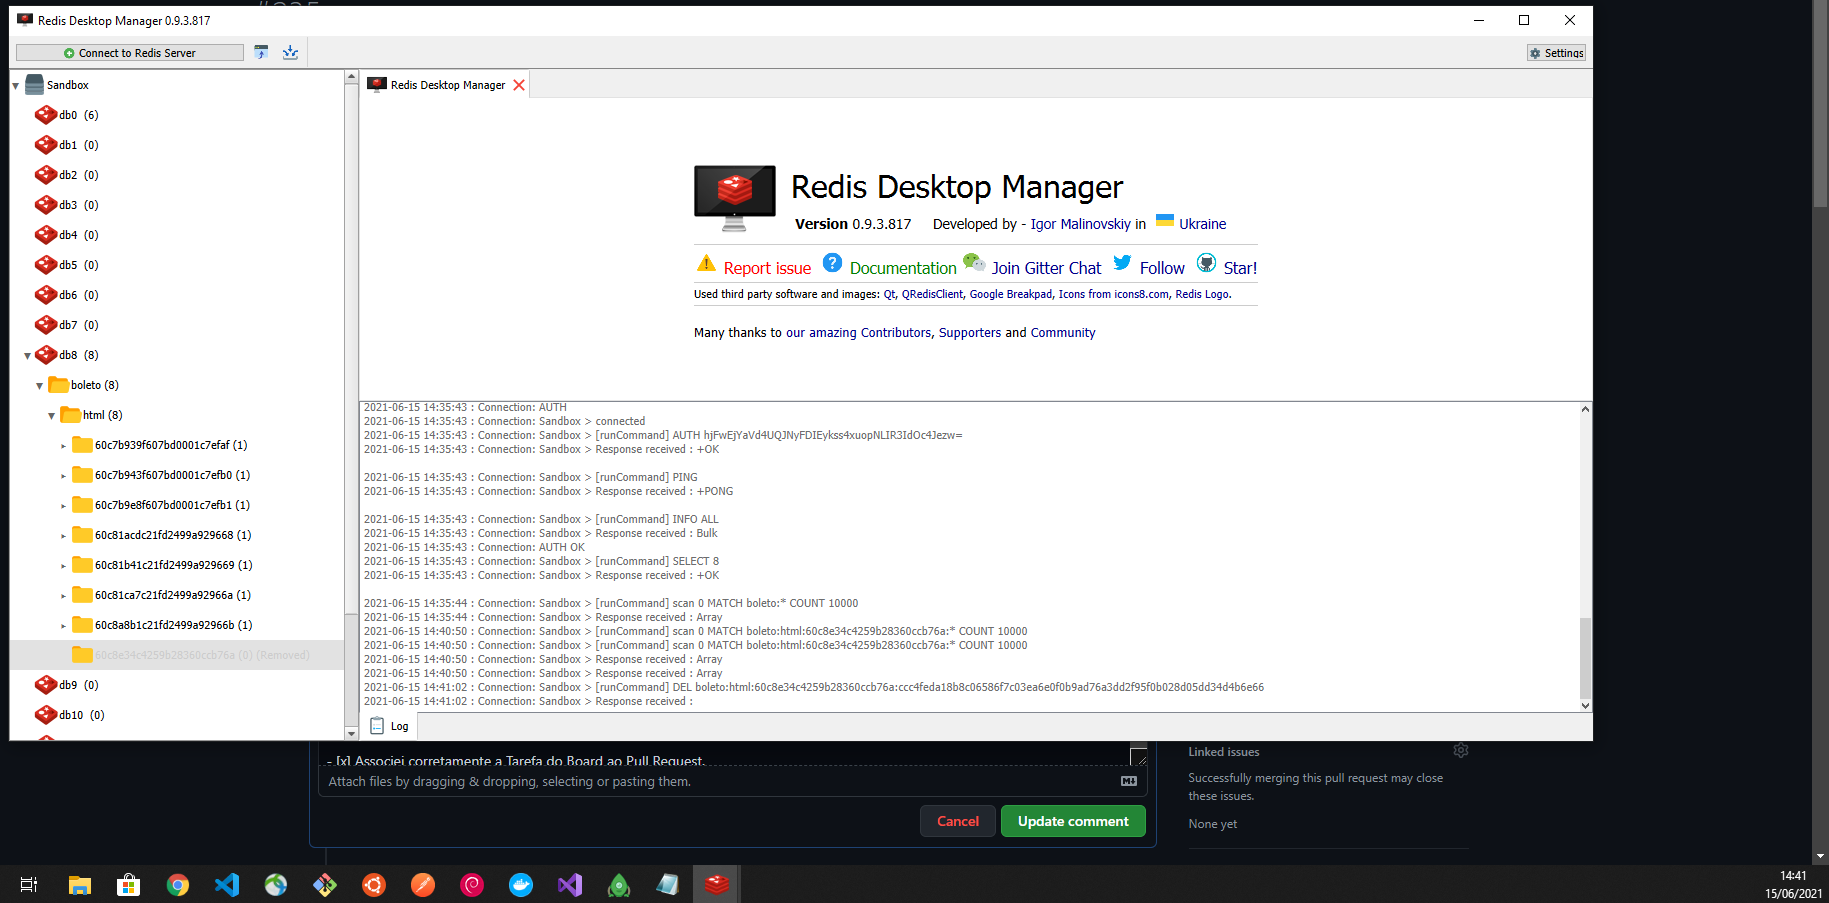The height and width of the screenshot is (903, 1829).
Task: Close the Redis Desktop Manager tab
Action: click(x=519, y=85)
